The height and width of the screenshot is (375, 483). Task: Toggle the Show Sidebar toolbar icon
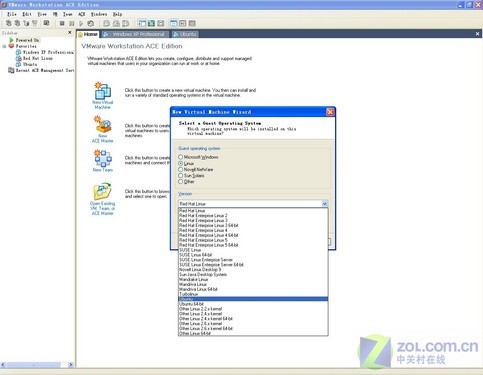142,23
